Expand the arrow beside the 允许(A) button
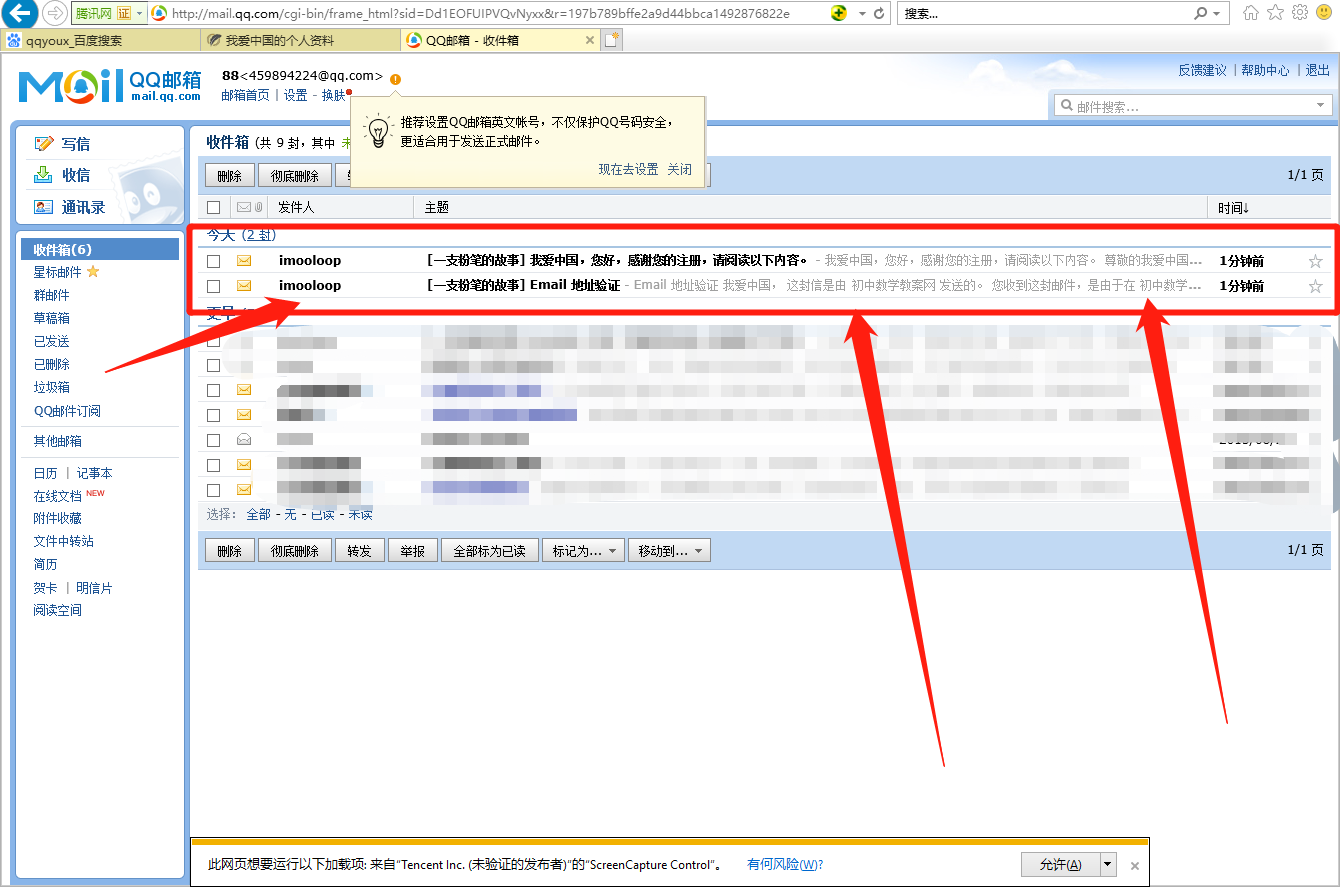This screenshot has width=1340, height=887. pyautogui.click(x=1108, y=864)
